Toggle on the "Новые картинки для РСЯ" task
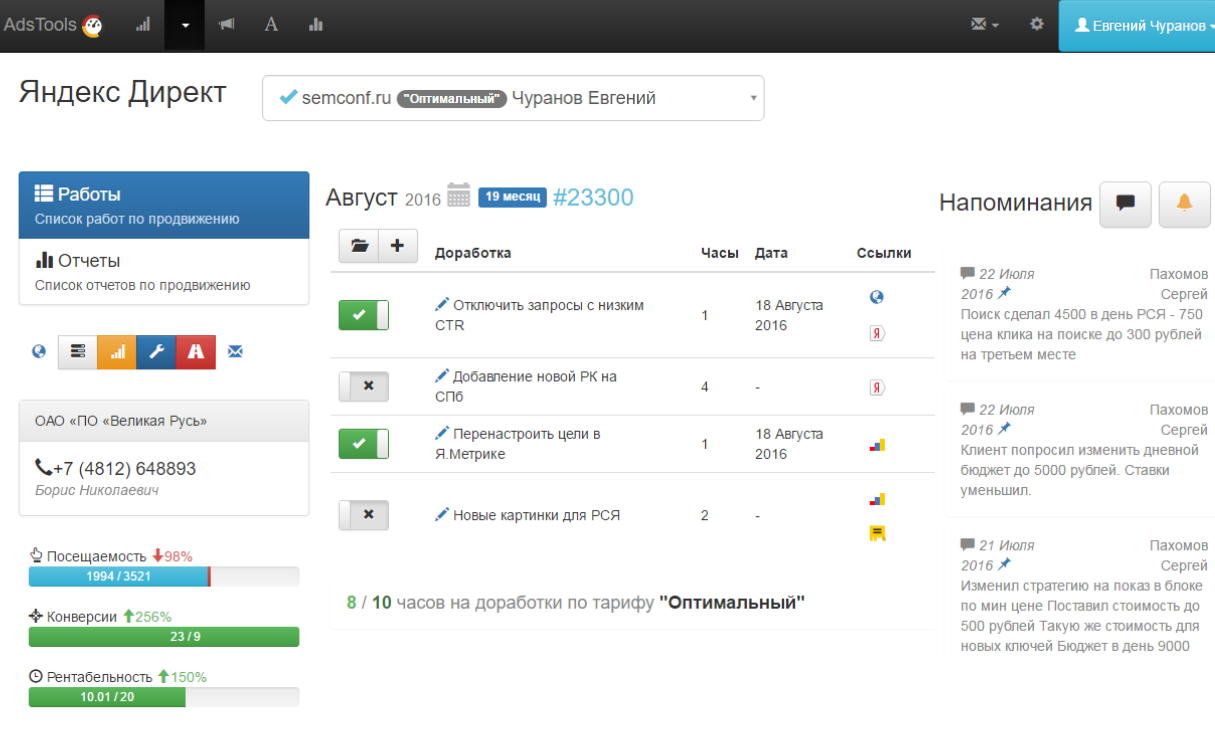Viewport: 1215px width, 740px height. coord(364,515)
